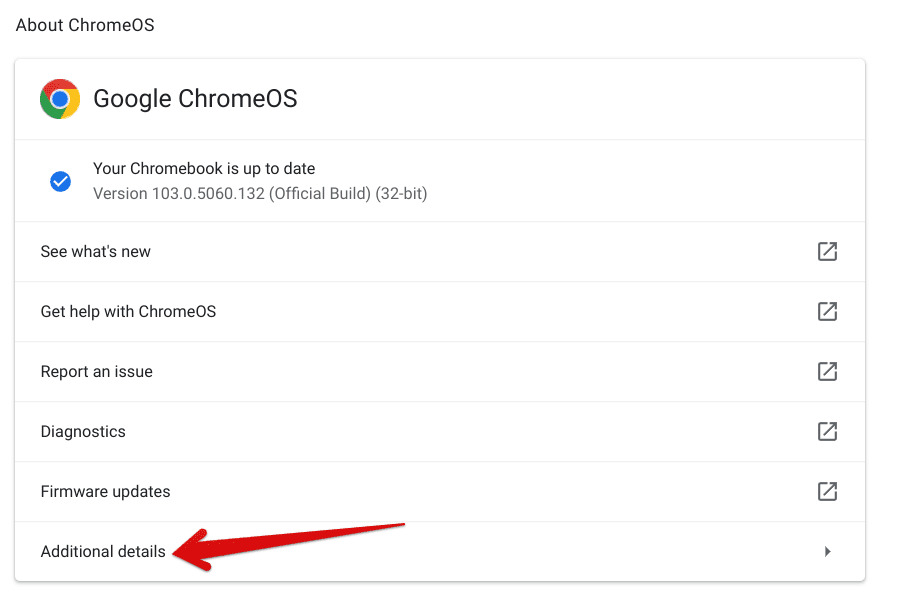
Task: Click the blue up-to-date checkmark icon
Action: pyautogui.click(x=60, y=181)
